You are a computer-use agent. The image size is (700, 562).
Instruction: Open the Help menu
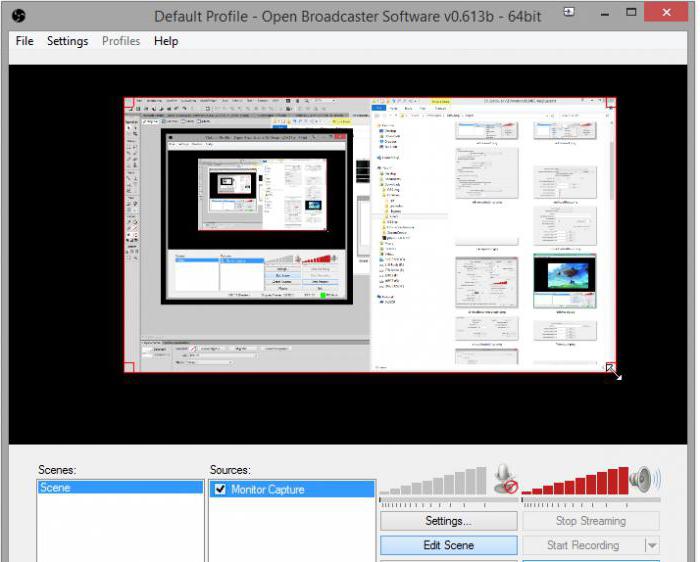pos(166,41)
